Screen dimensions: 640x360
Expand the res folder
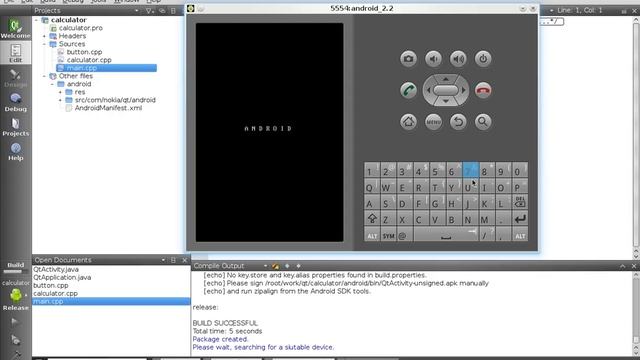(60, 92)
